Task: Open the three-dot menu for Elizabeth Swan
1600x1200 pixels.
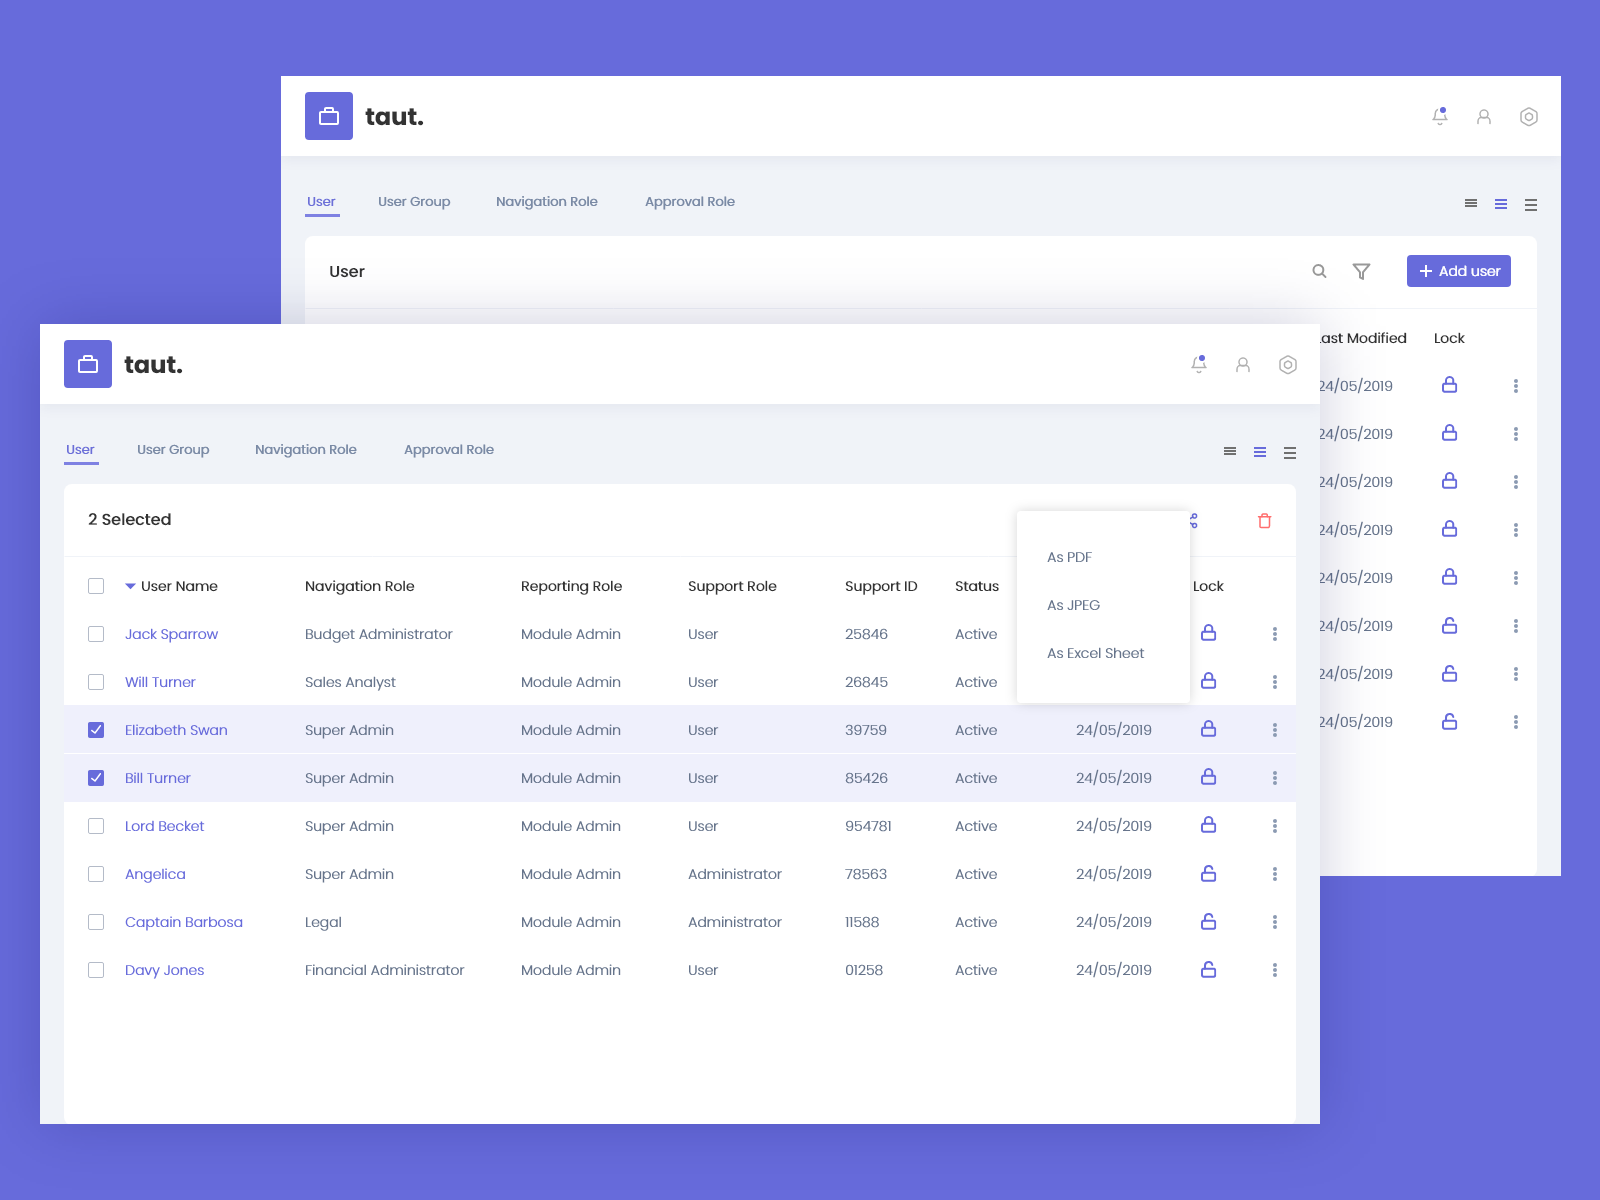Action: (1275, 730)
